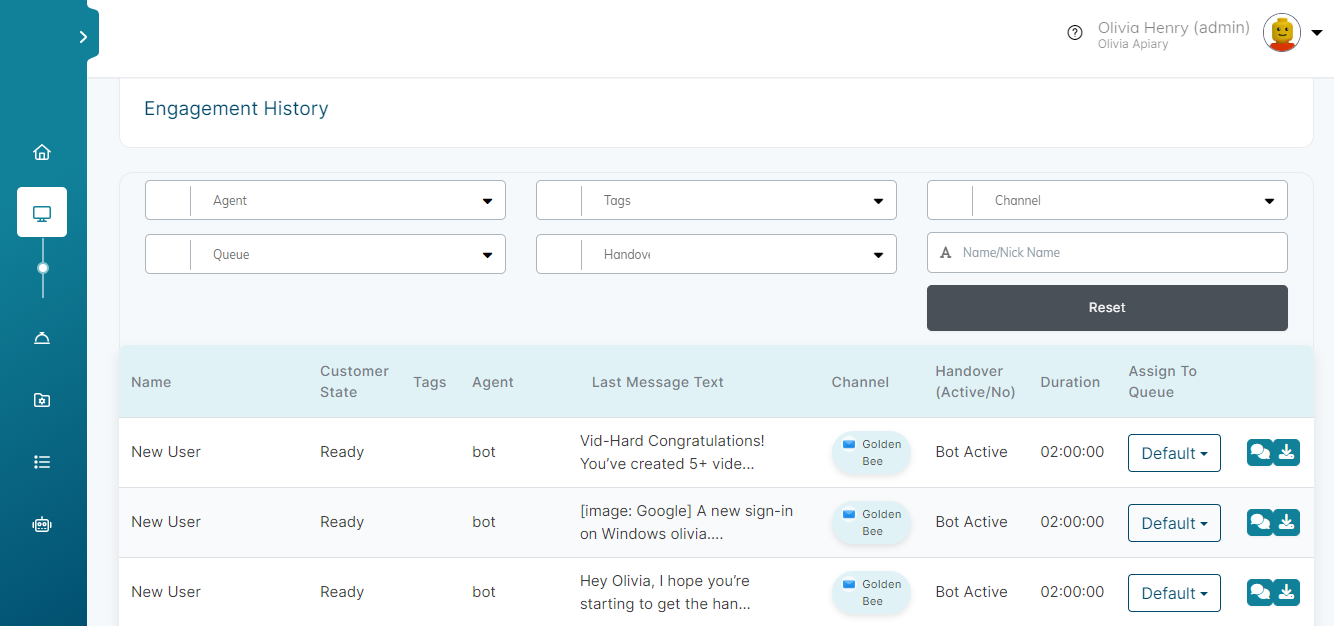Viewport: 1334px width, 626px height.
Task: Click the Golden Bee channel badge
Action: [x=870, y=452]
